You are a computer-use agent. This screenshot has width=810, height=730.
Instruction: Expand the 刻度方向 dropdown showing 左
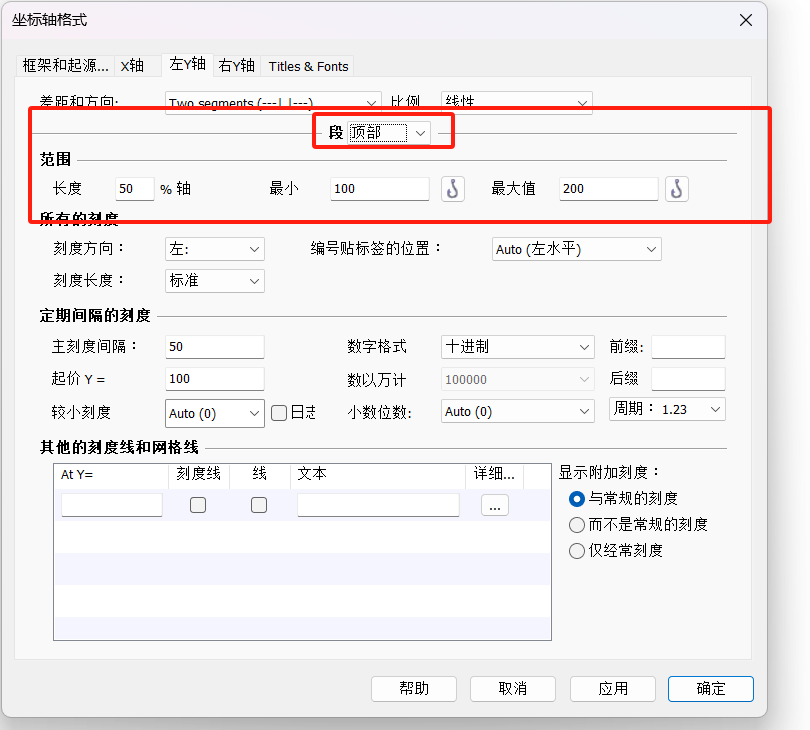[214, 249]
